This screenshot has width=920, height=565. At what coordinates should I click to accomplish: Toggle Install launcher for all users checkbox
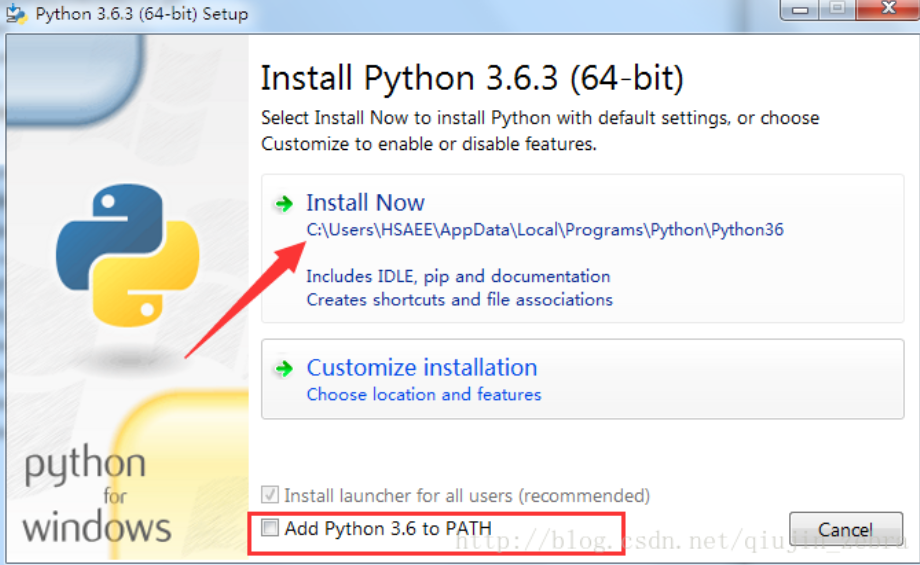pyautogui.click(x=270, y=495)
